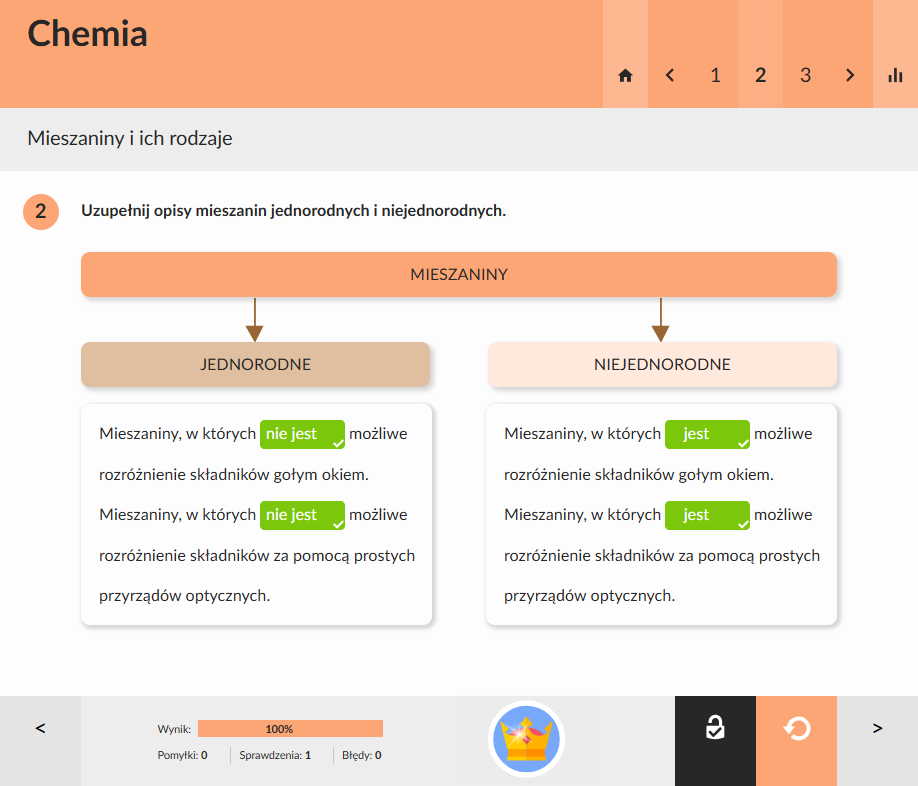Click the check answers lock icon
This screenshot has width=918, height=786.
[715, 729]
